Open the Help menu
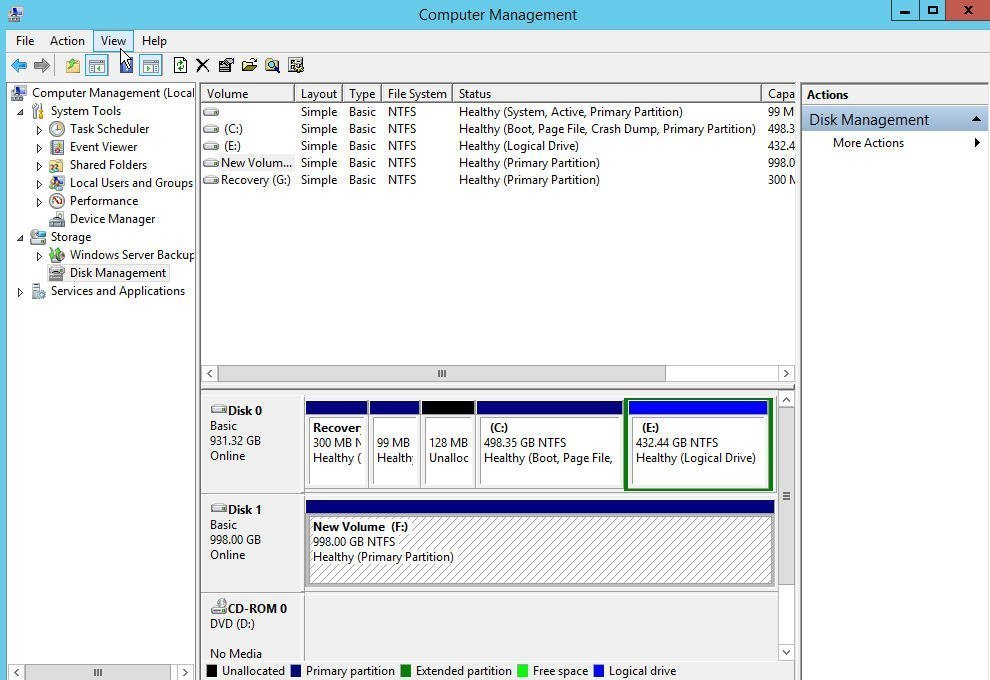 (x=154, y=41)
